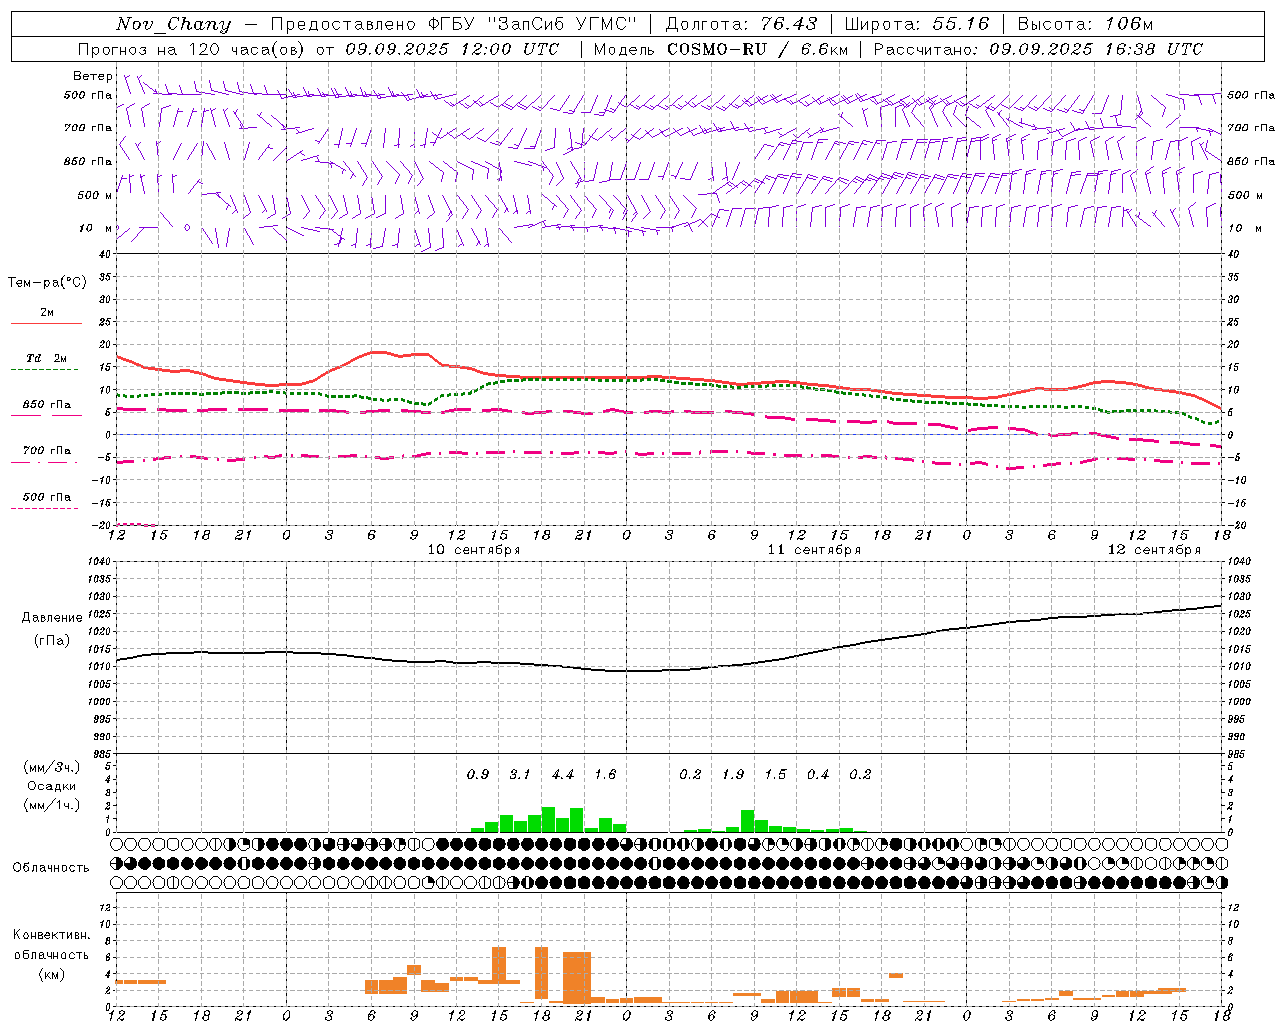Select the forecast start time "09.09.2025 12:00 UTC"
Image resolution: width=1280 pixels, height=1024 pixels.
pyautogui.click(x=452, y=49)
